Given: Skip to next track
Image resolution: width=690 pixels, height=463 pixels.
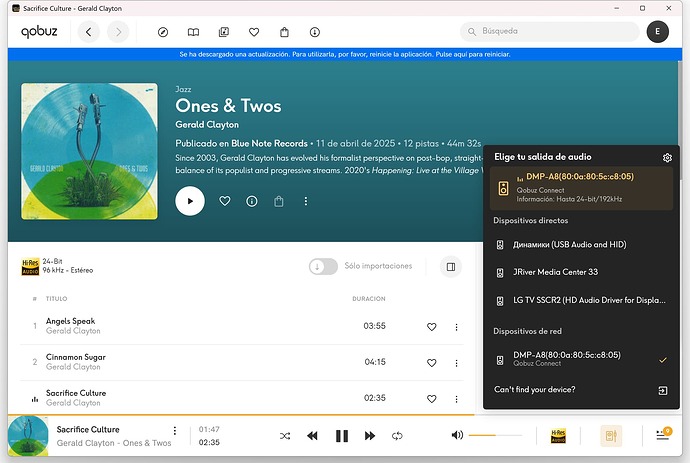Looking at the screenshot, I should 370,436.
